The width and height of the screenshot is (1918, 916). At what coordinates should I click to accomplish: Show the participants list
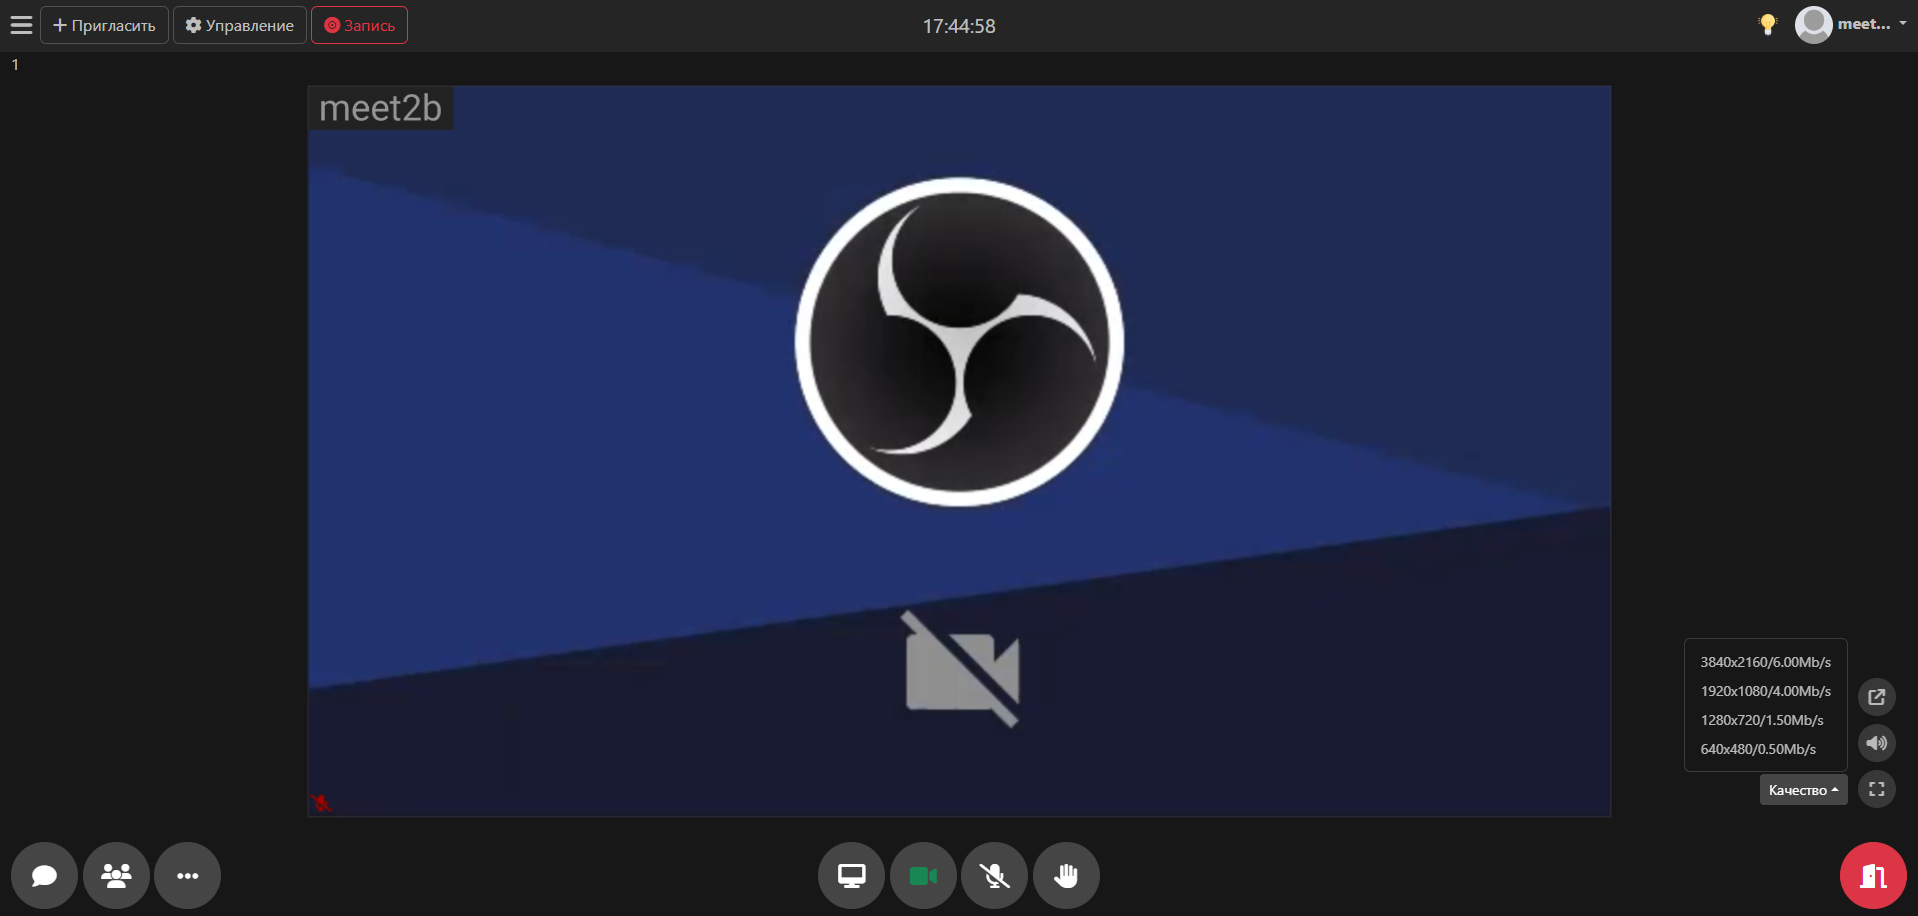pyautogui.click(x=116, y=876)
